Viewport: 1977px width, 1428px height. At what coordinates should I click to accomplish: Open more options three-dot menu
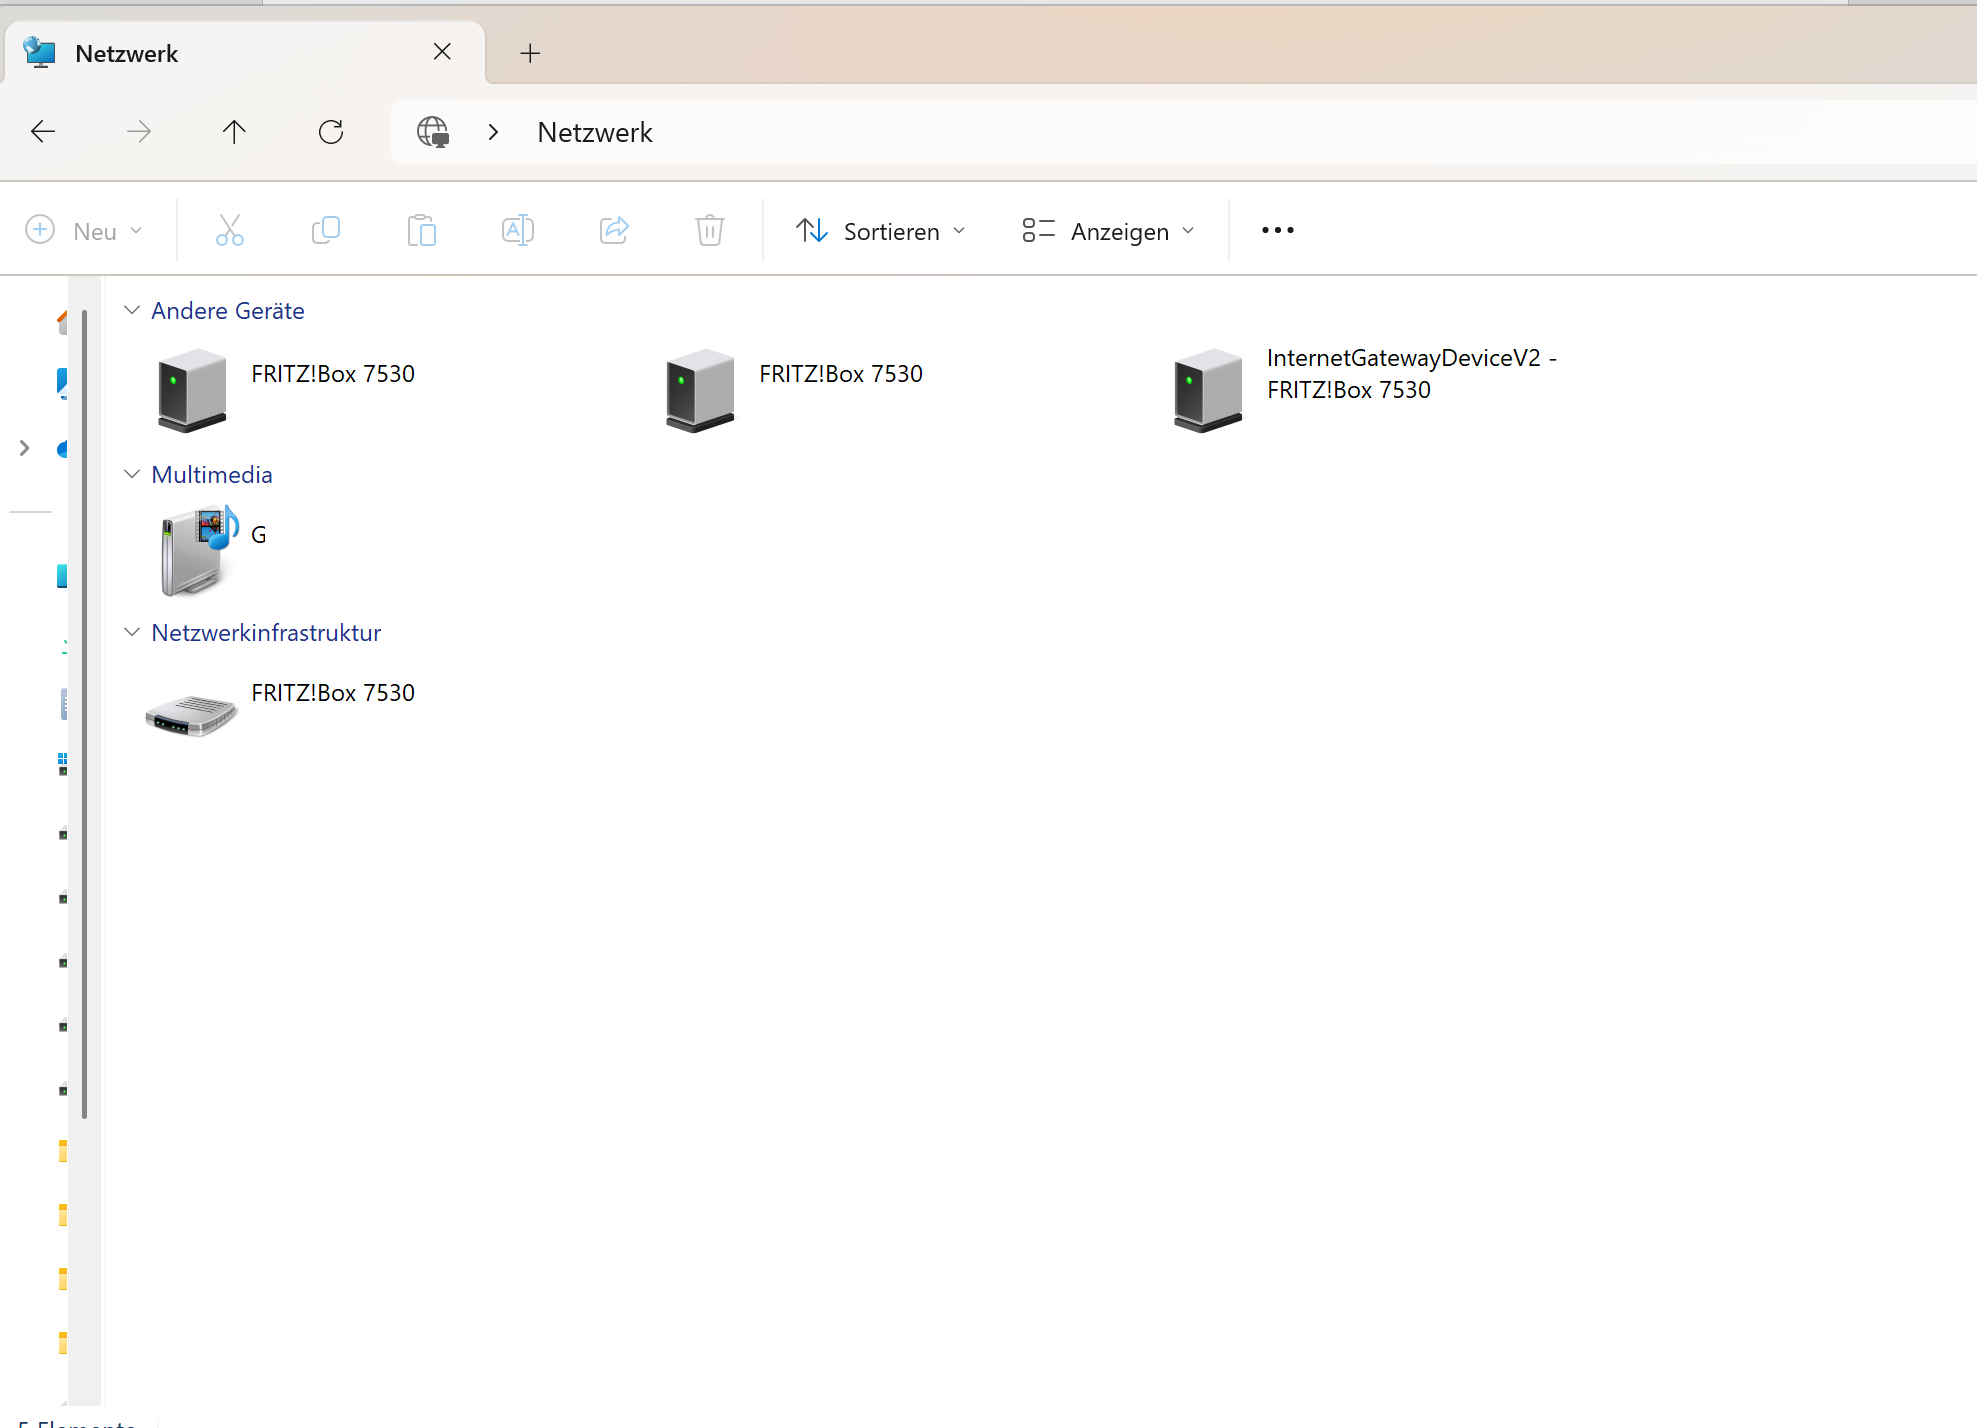pos(1277,231)
